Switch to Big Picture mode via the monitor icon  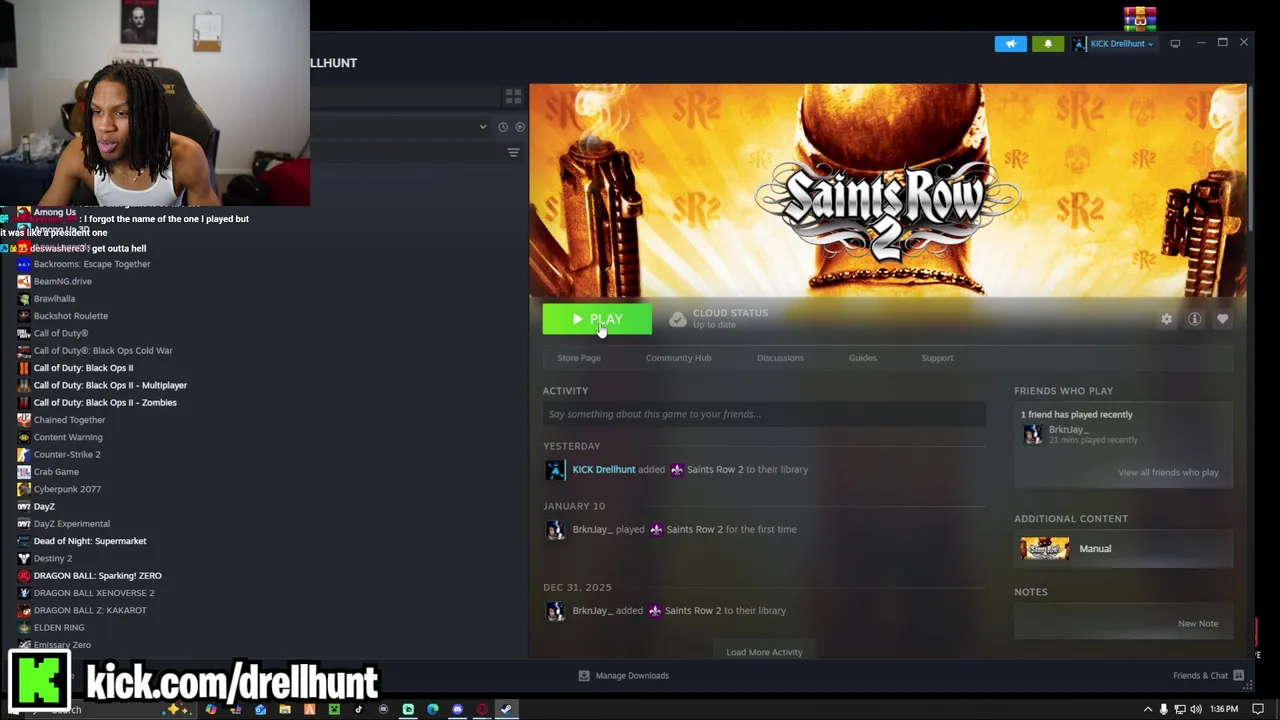click(x=1175, y=43)
